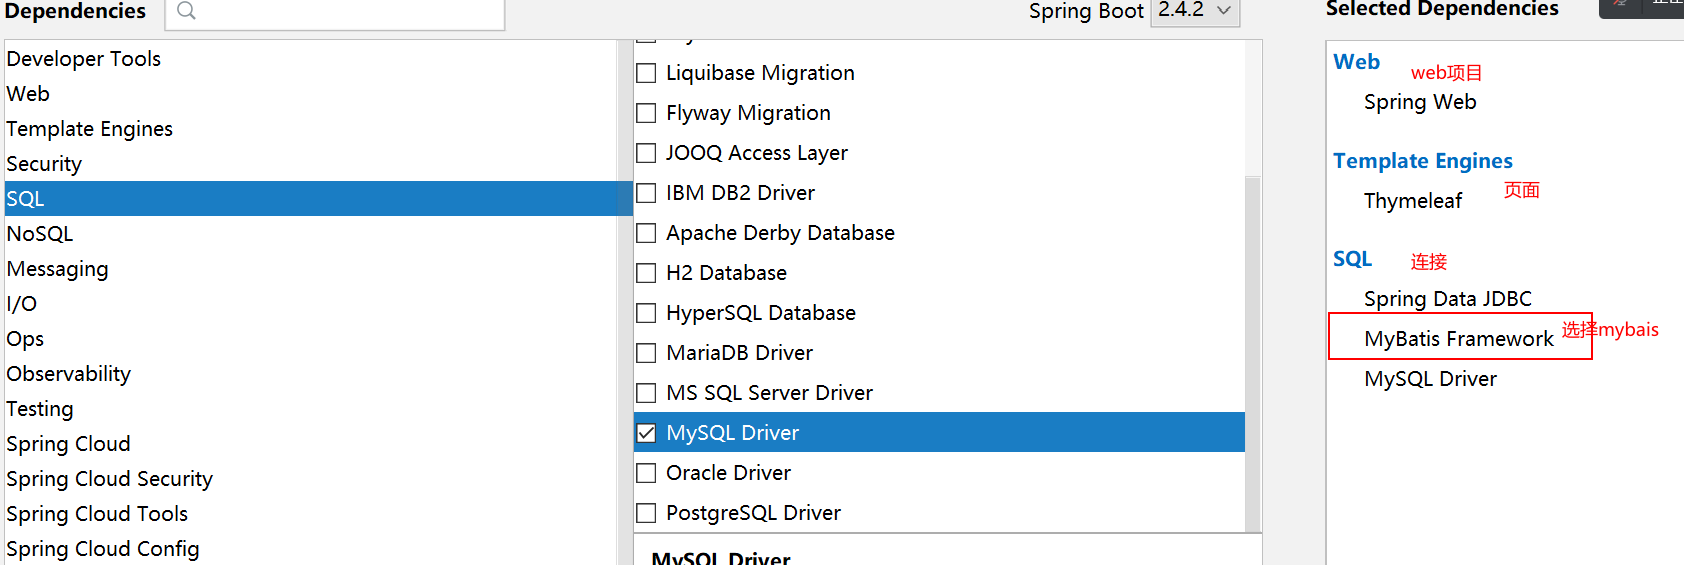
Task: Uncheck the MySQL Driver checkbox
Action: [647, 433]
